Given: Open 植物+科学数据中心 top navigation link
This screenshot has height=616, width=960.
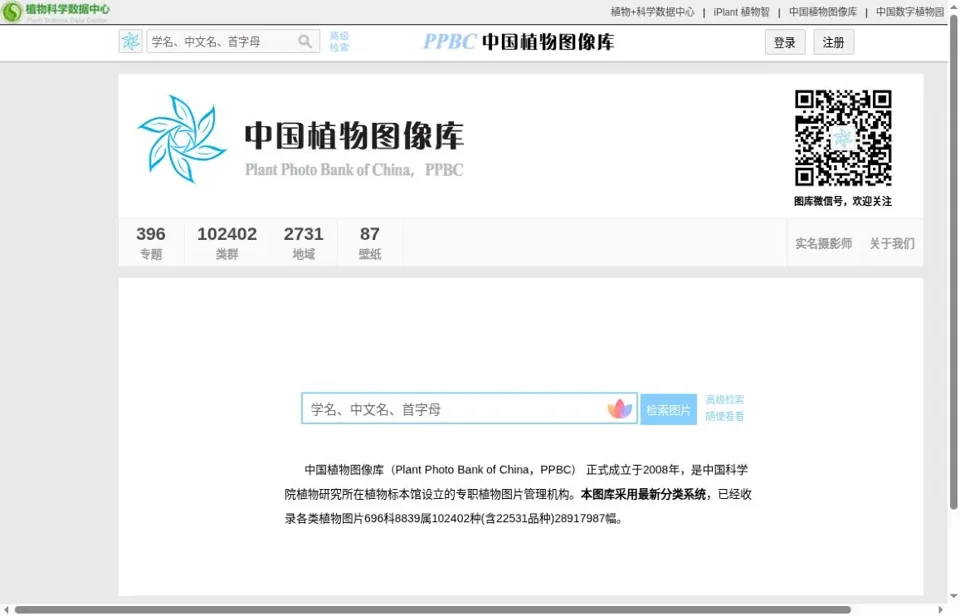Looking at the screenshot, I should [653, 12].
